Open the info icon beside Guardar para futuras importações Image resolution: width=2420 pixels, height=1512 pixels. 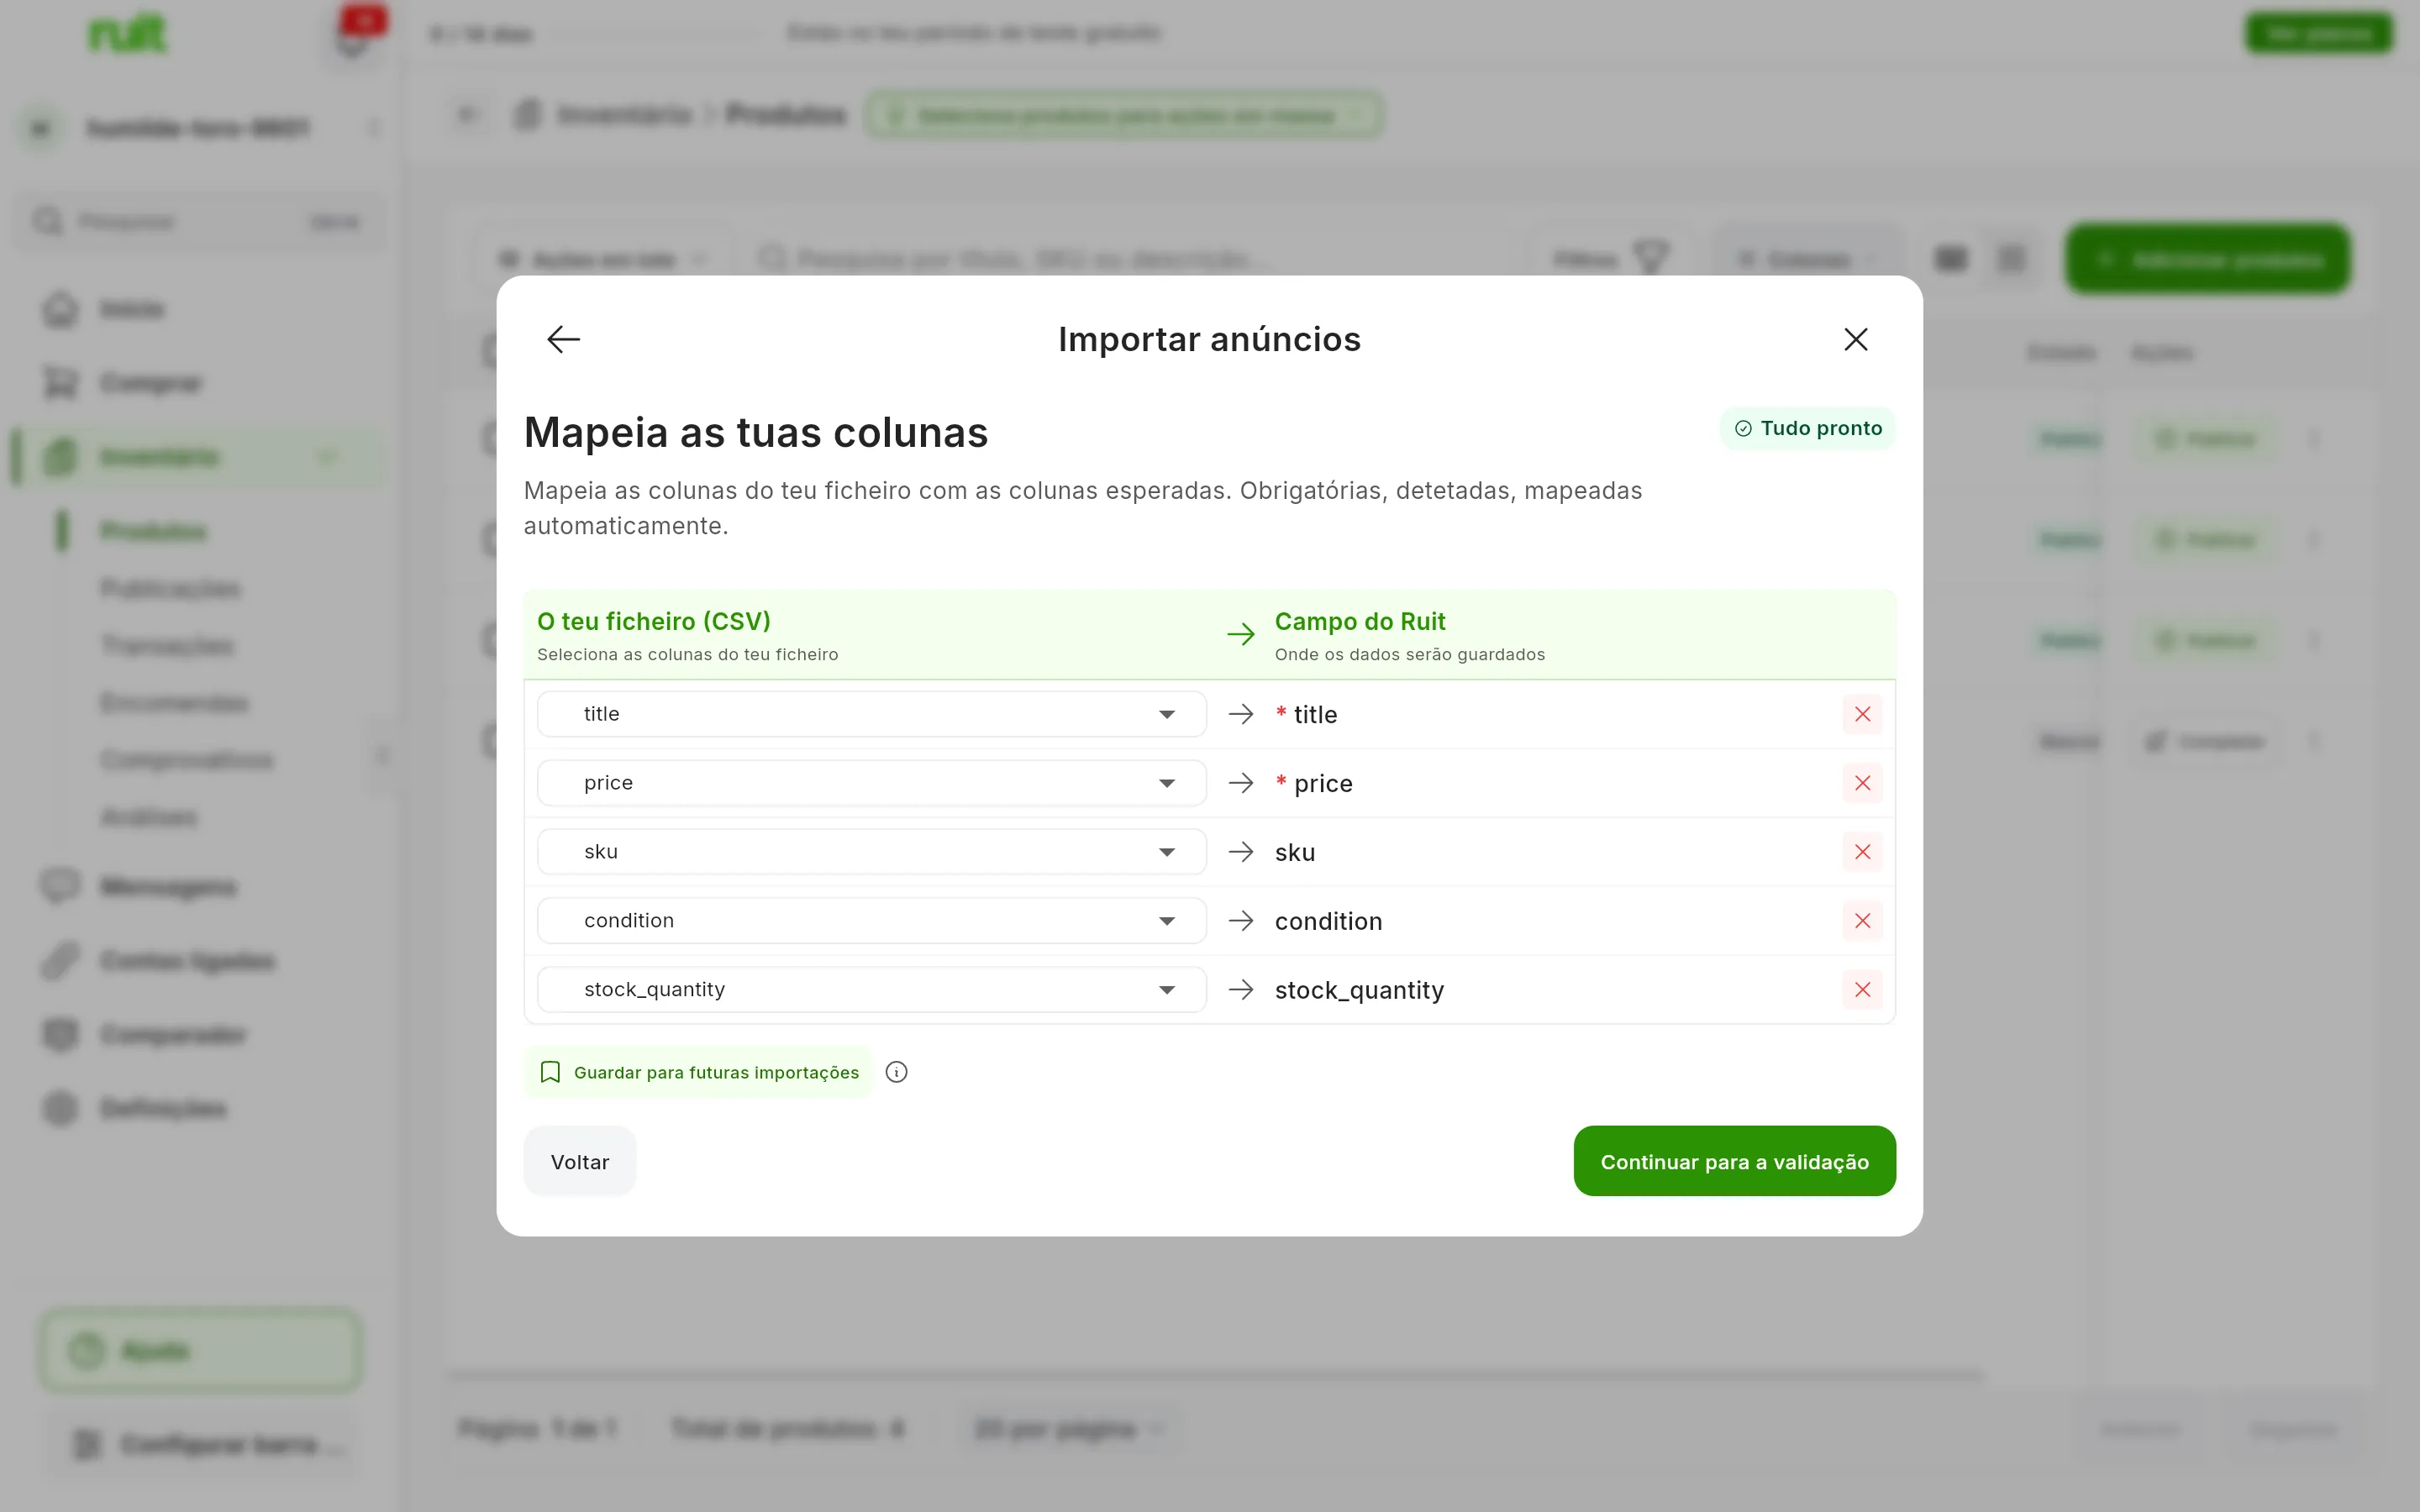point(896,1072)
